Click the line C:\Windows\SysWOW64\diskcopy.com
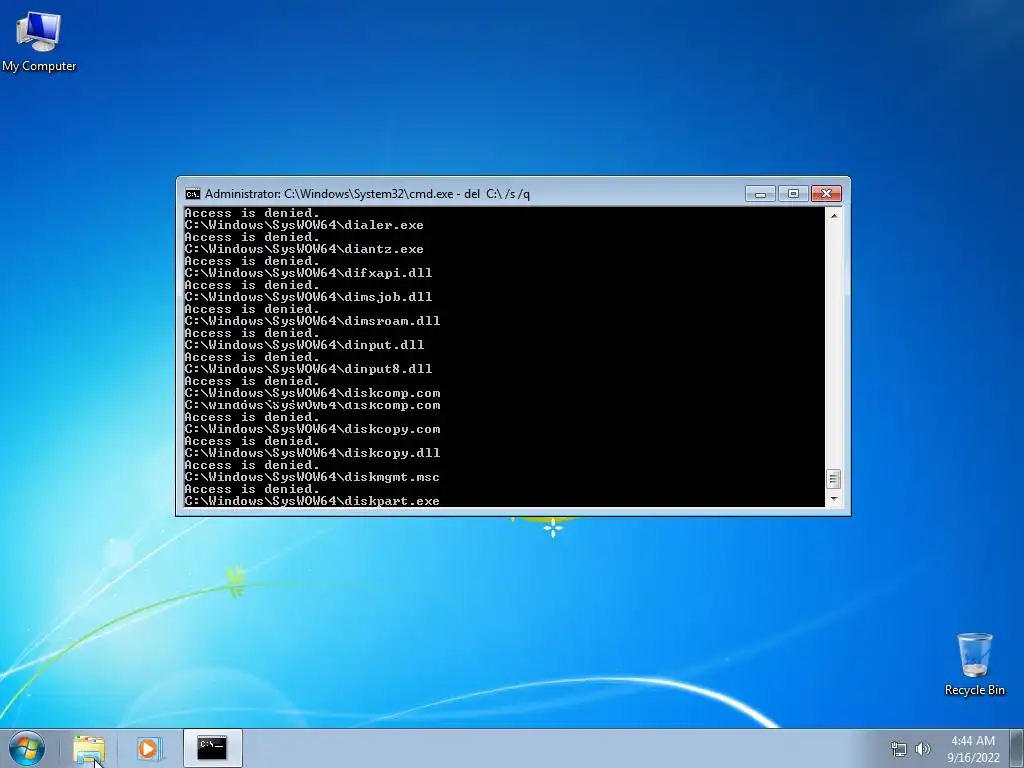 [x=312, y=429]
